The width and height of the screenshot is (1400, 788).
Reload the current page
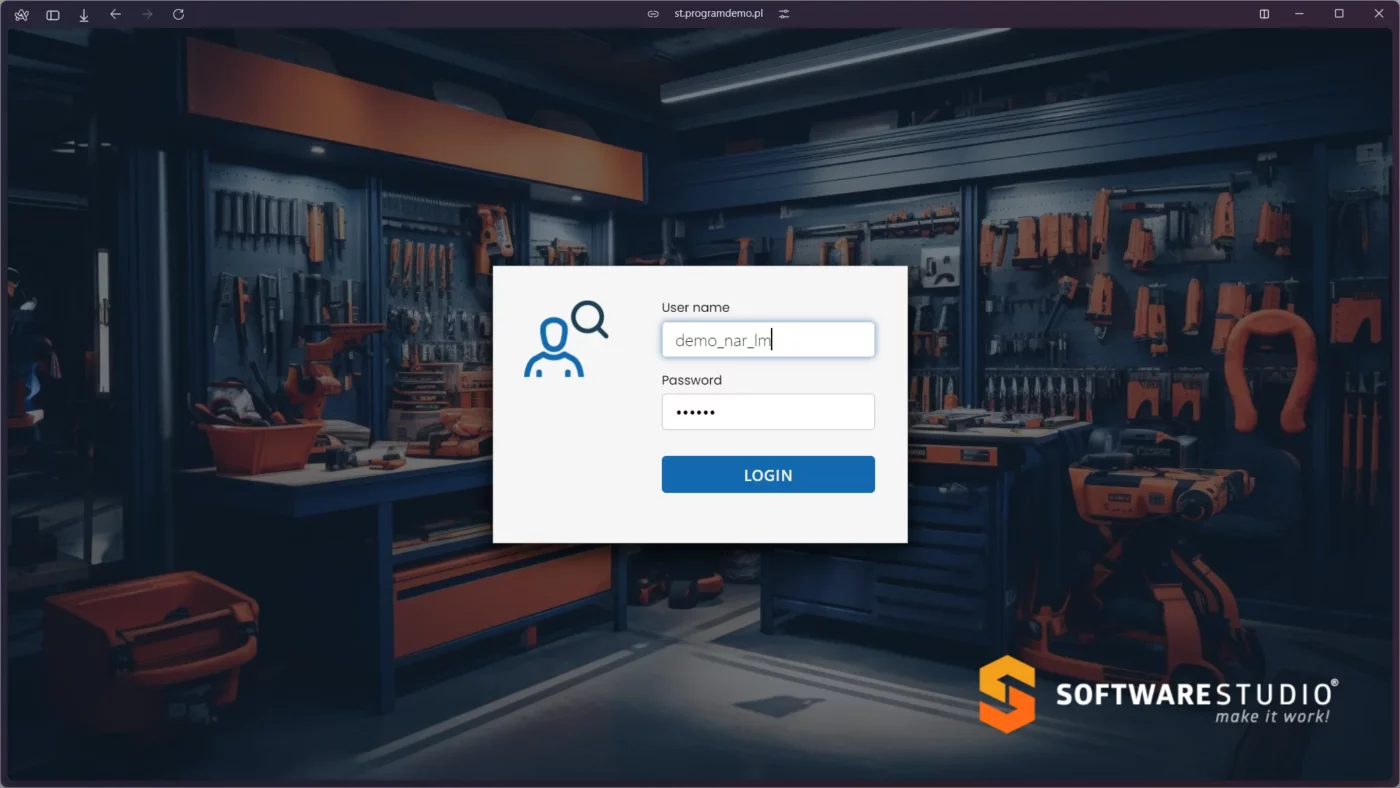tap(178, 14)
